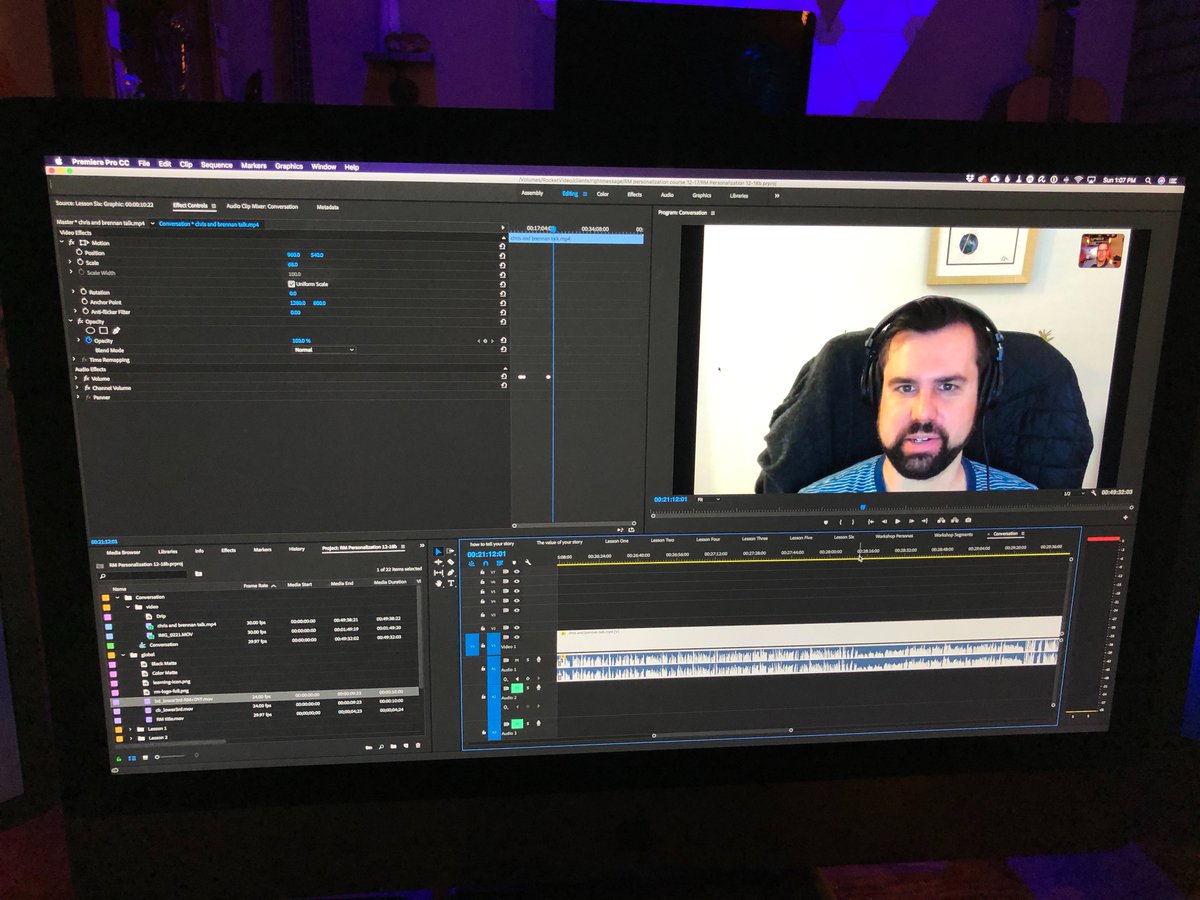Screen dimensions: 1200x900
Task: Click Go to In point button
Action: point(871,521)
